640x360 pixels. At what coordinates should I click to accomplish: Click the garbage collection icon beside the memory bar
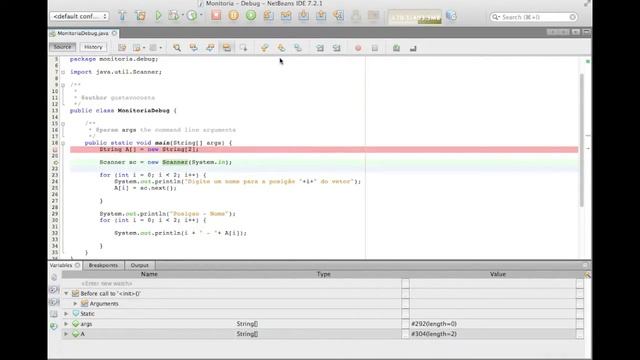tap(451, 16)
